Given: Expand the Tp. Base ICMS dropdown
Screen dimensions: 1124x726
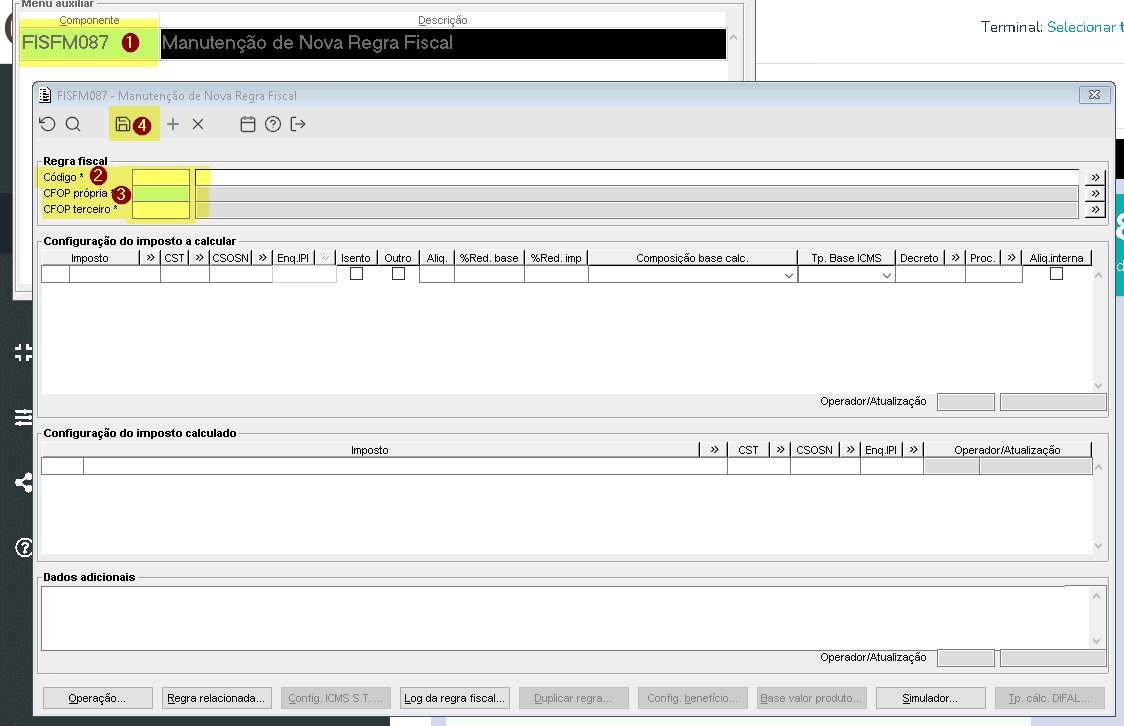Looking at the screenshot, I should [887, 275].
